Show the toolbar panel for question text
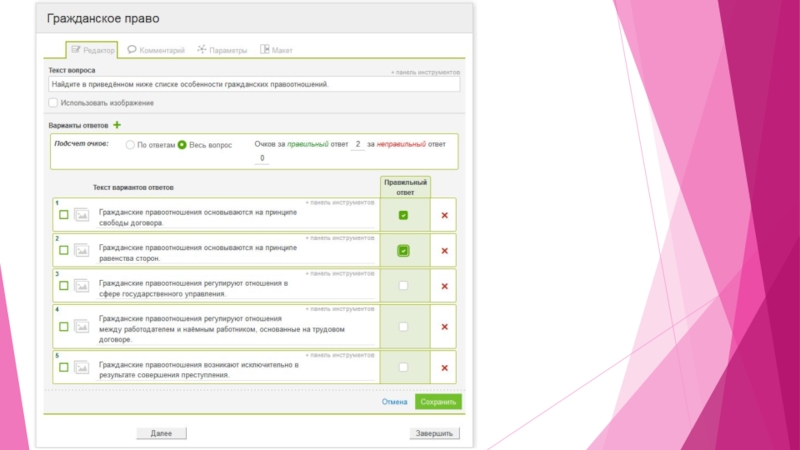Image resolution: width=800 pixels, height=450 pixels. click(425, 72)
